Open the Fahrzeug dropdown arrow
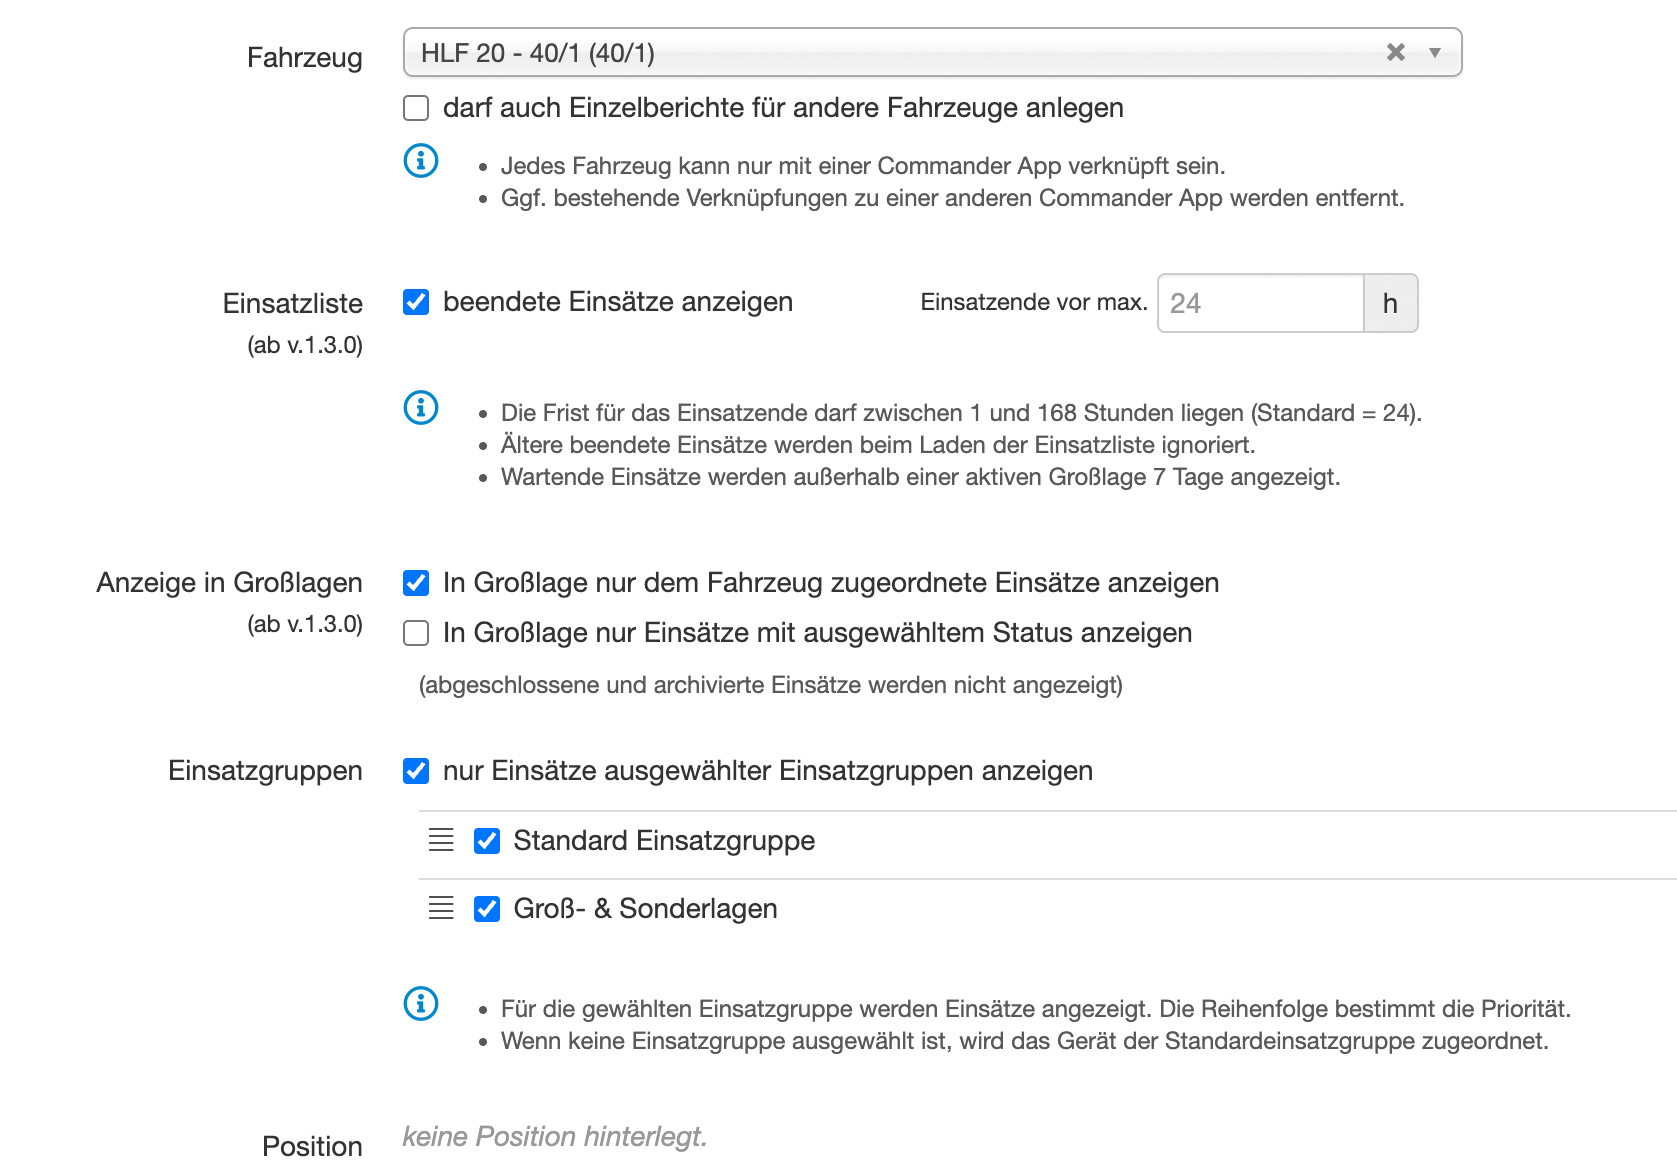The width and height of the screenshot is (1677, 1174). pyautogui.click(x=1435, y=53)
